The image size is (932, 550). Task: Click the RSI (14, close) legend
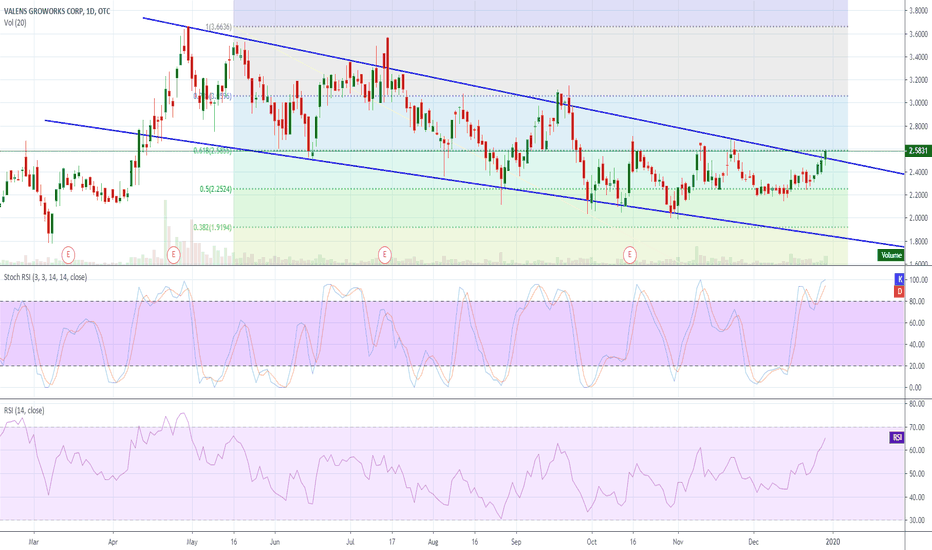24,410
